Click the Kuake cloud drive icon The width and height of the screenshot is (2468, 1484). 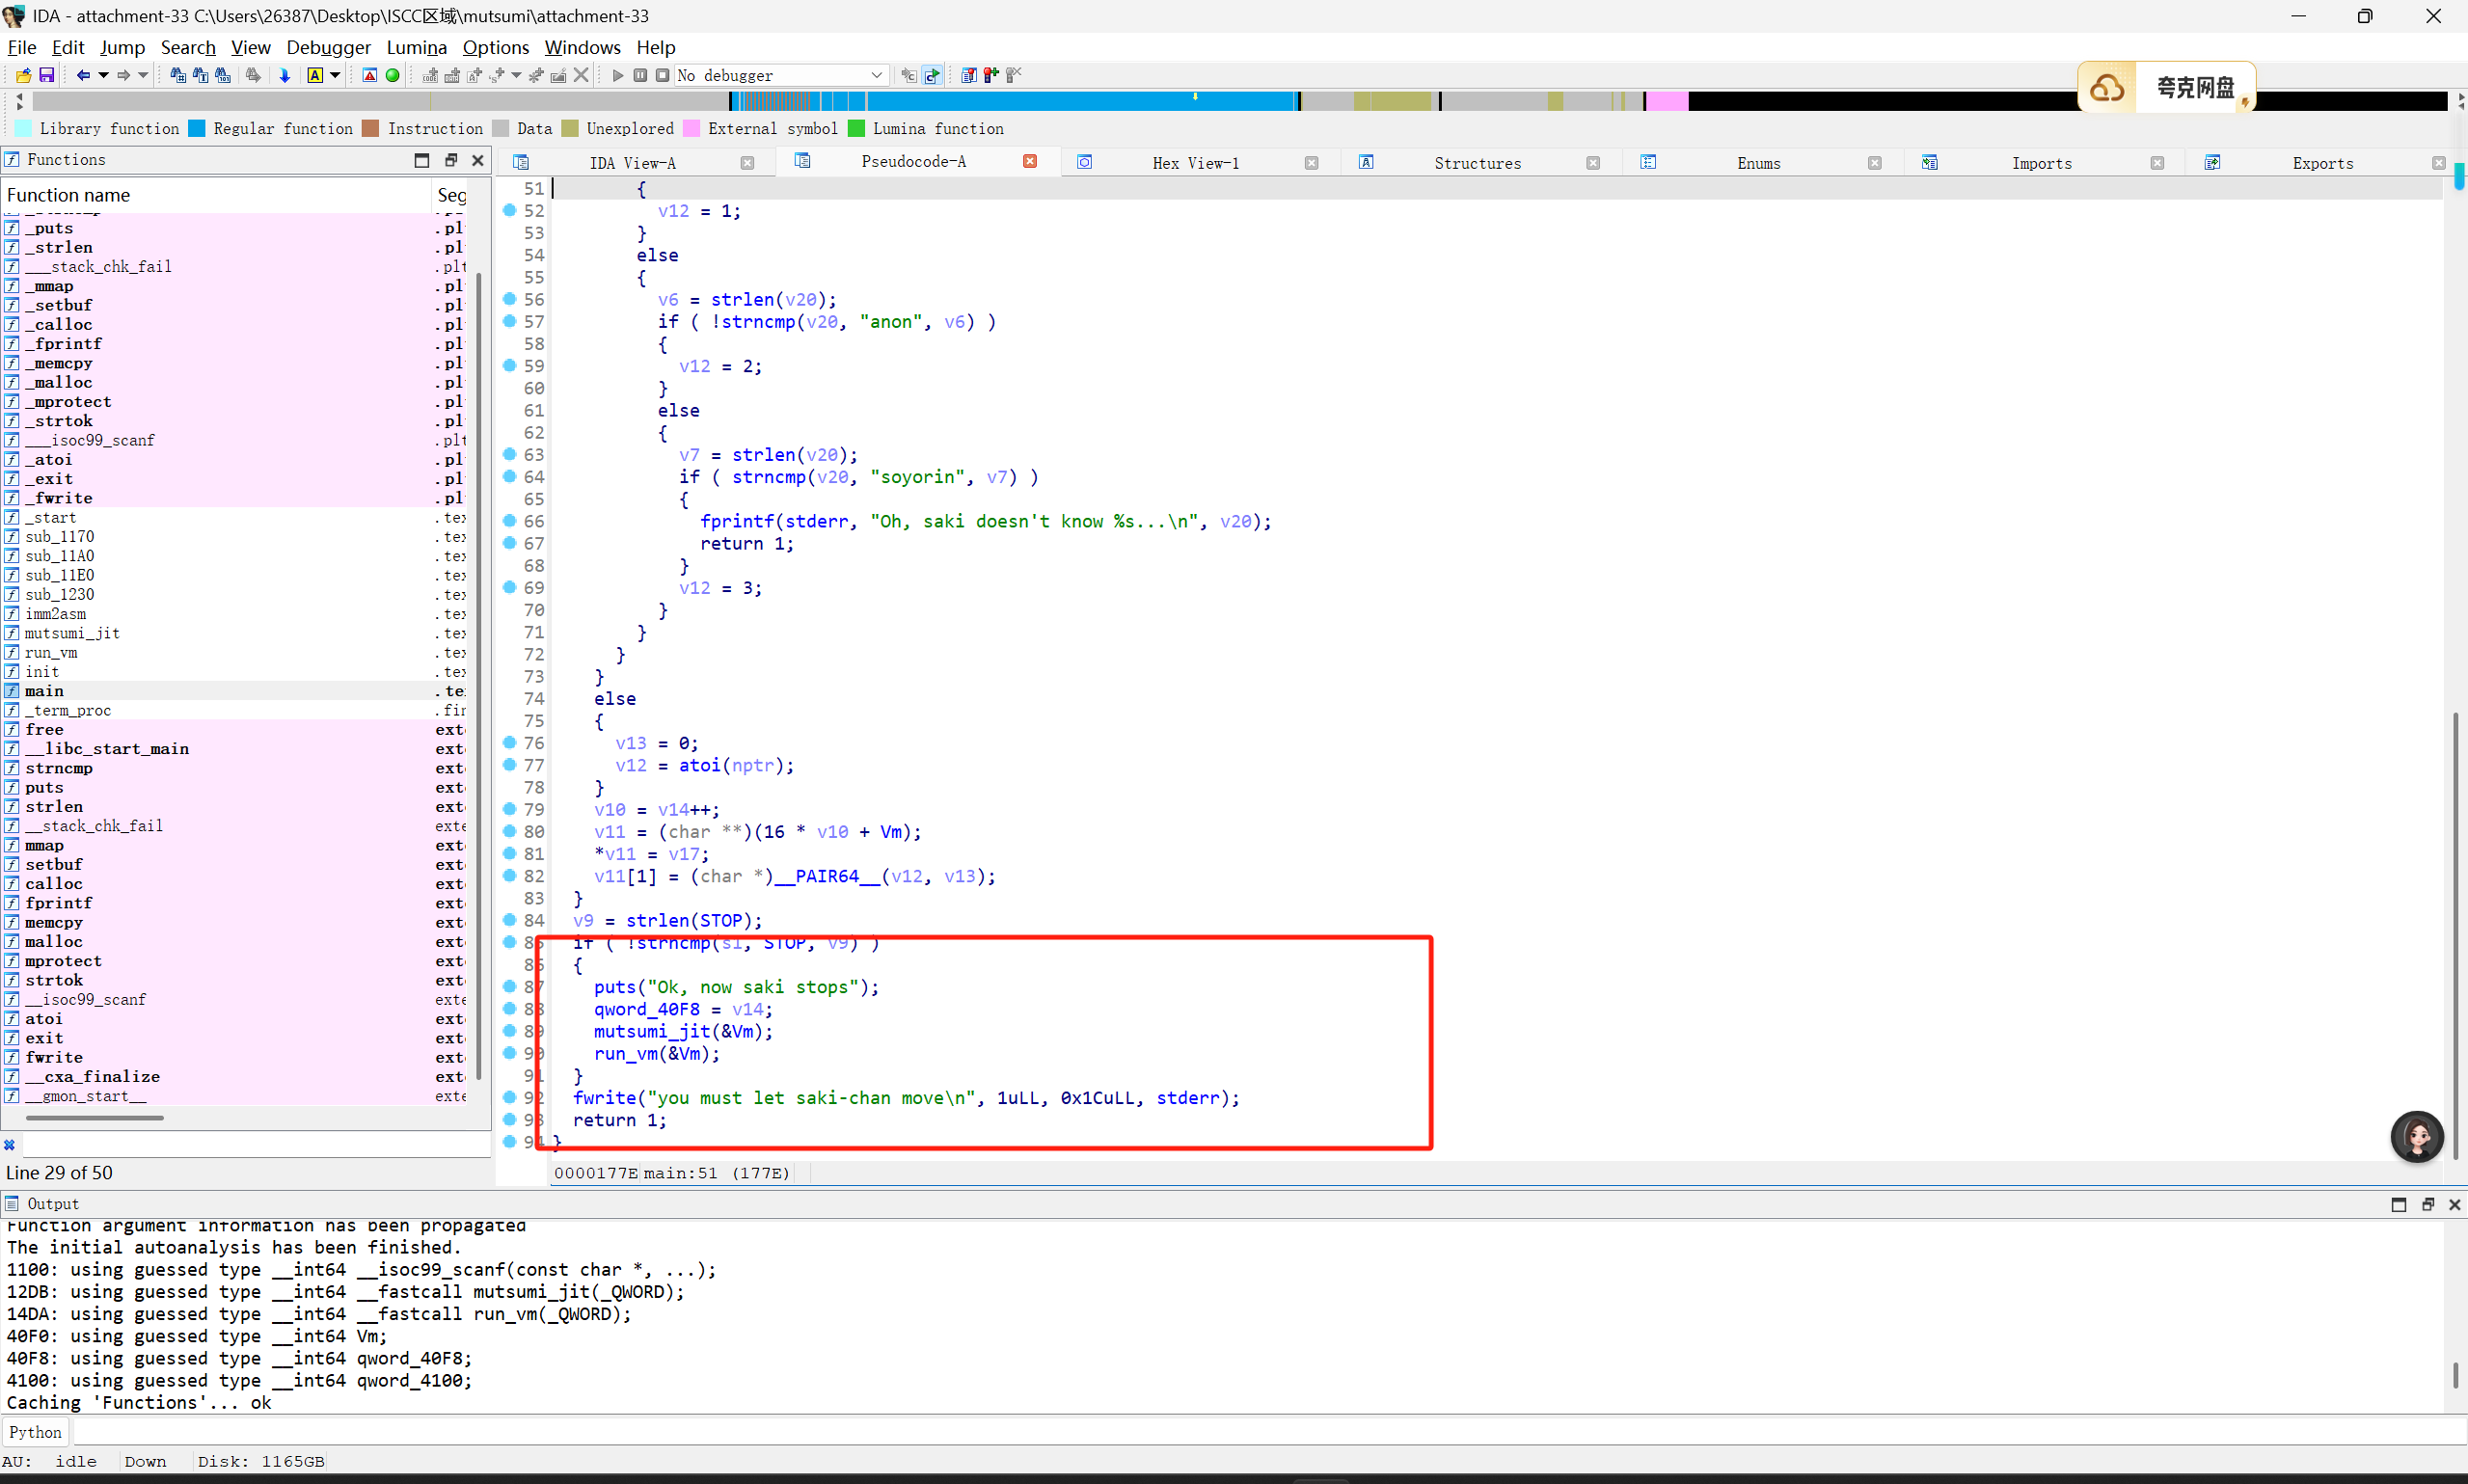(x=2107, y=88)
